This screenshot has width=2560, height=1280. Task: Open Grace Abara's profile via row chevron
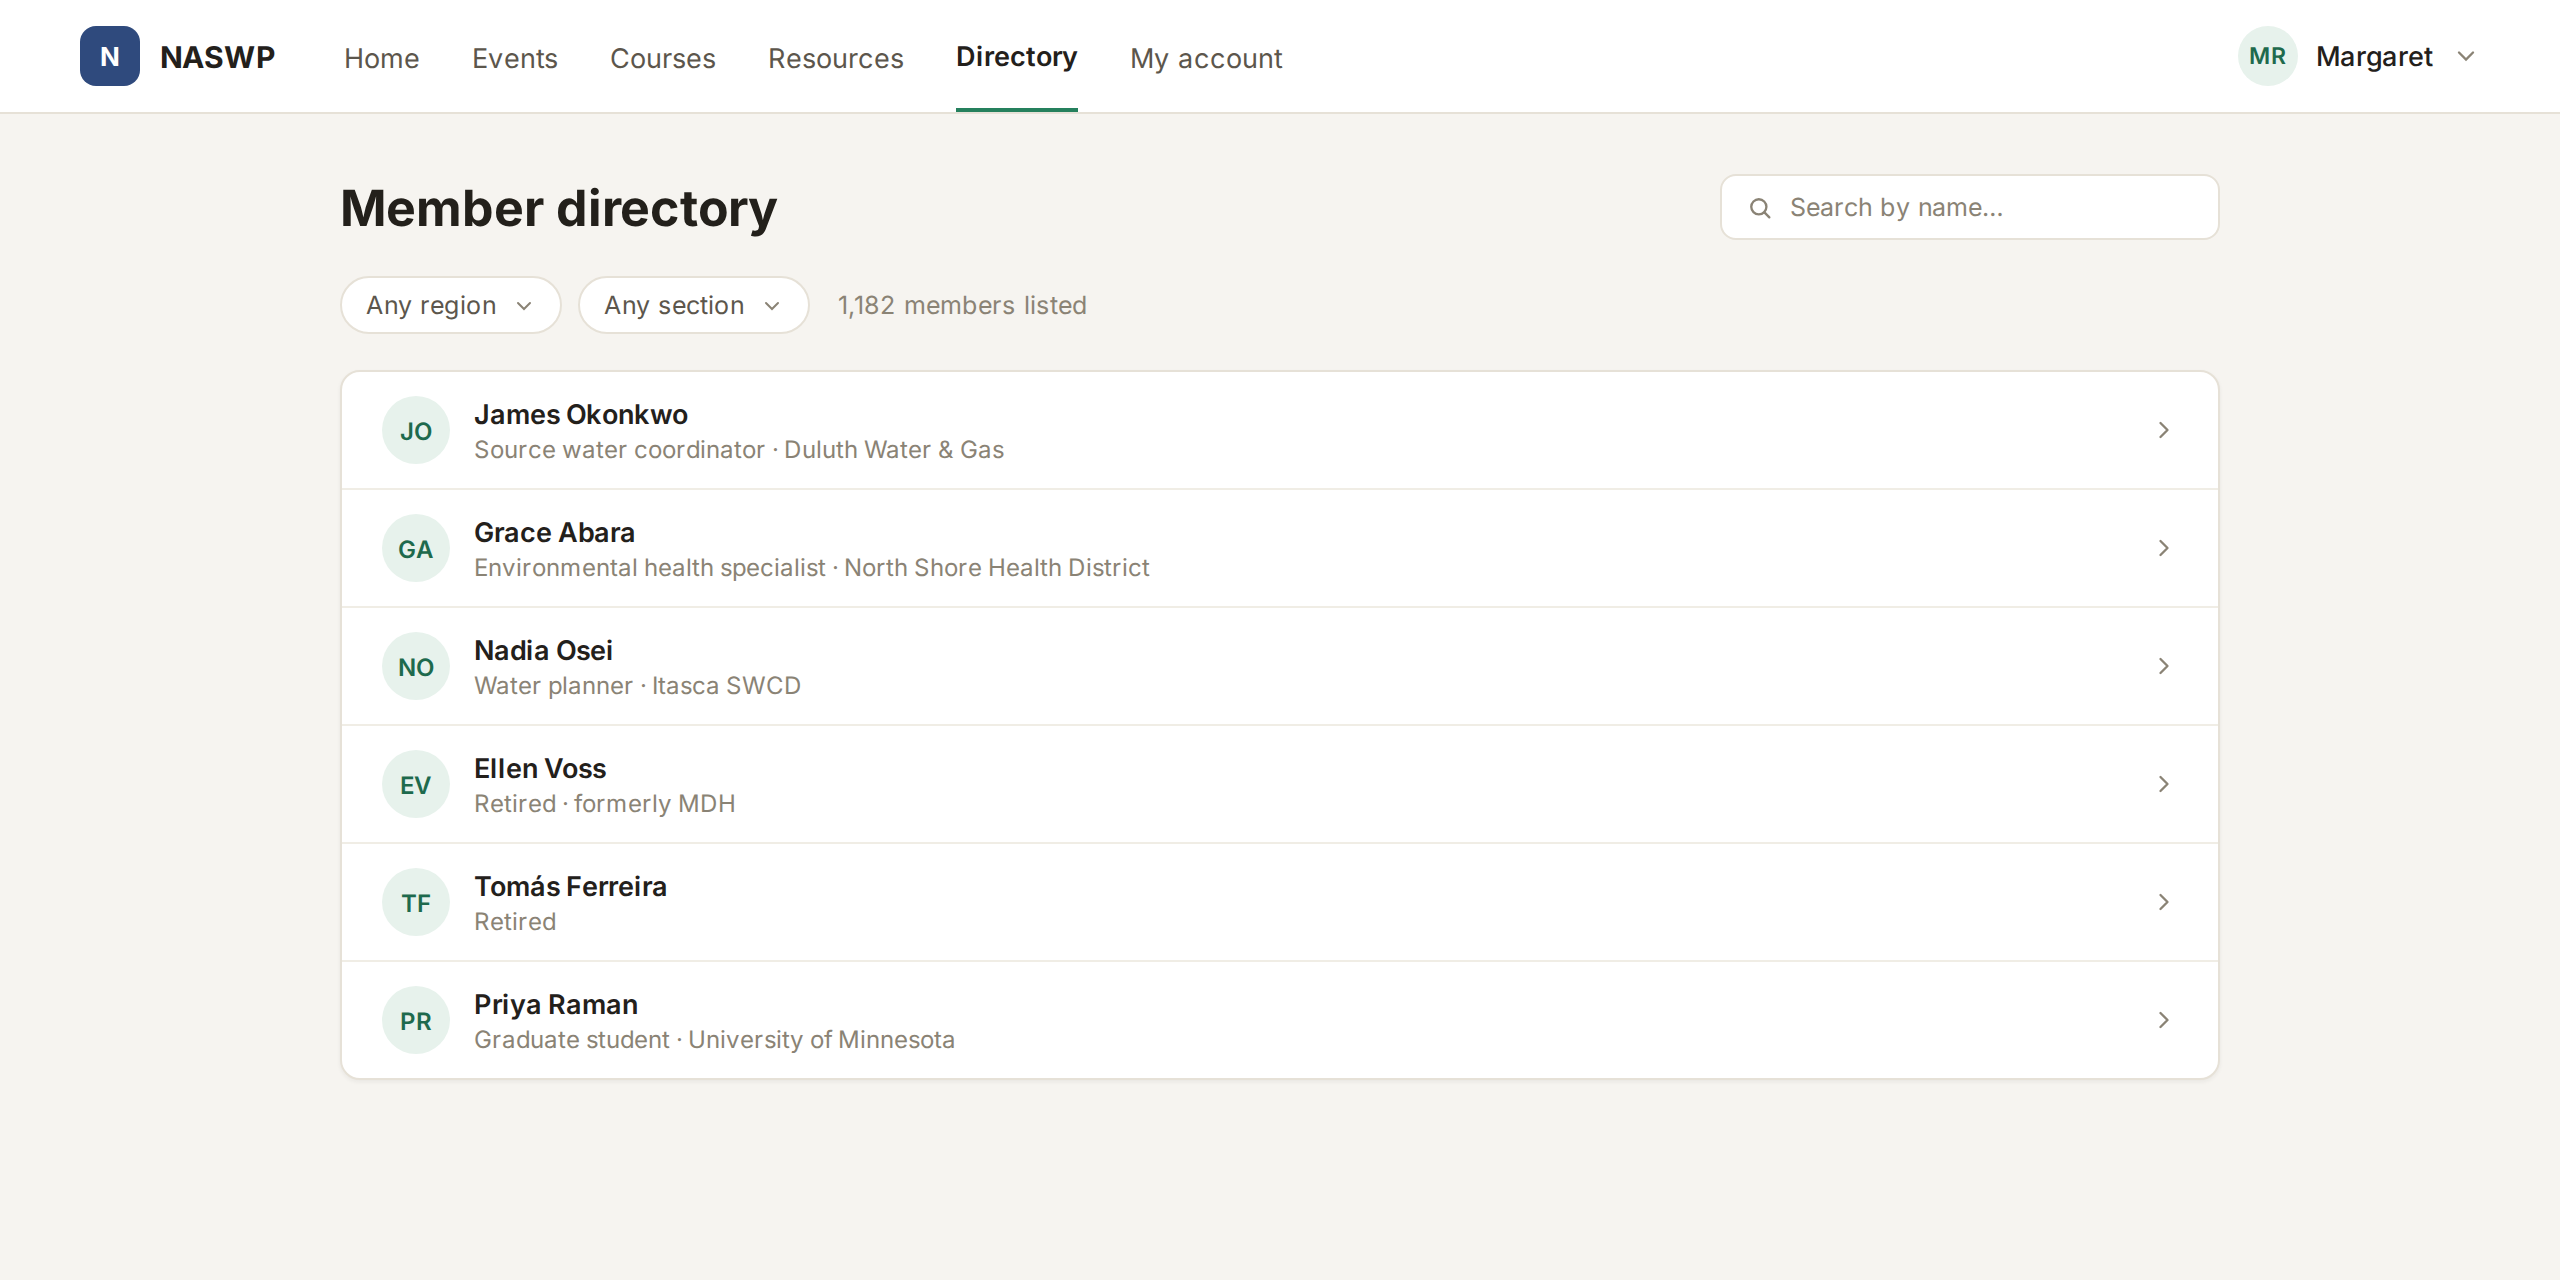pyautogui.click(x=2163, y=548)
